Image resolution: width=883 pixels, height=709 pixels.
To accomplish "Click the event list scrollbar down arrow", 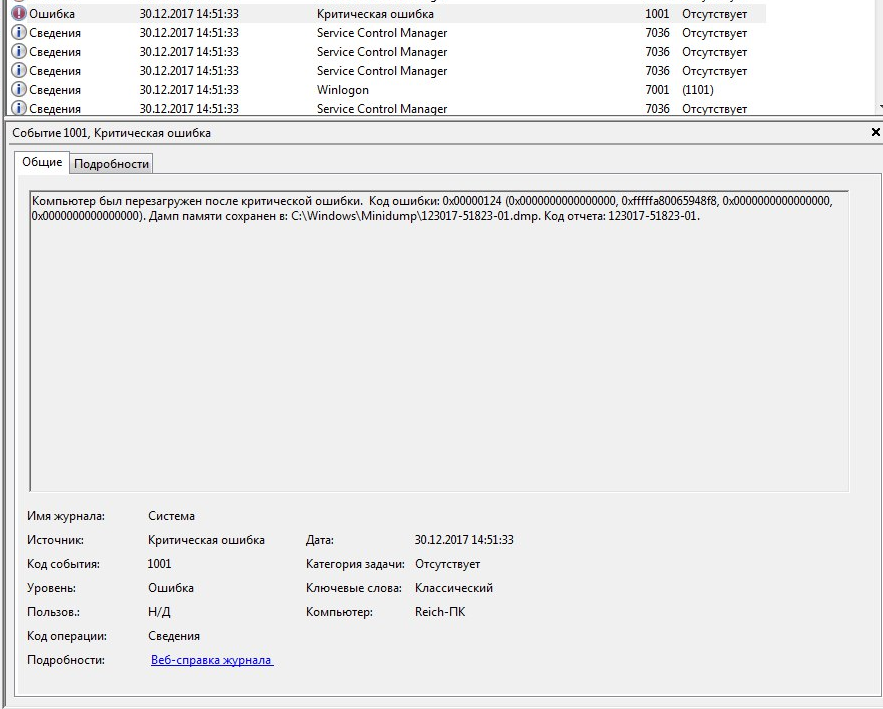I will 879,107.
